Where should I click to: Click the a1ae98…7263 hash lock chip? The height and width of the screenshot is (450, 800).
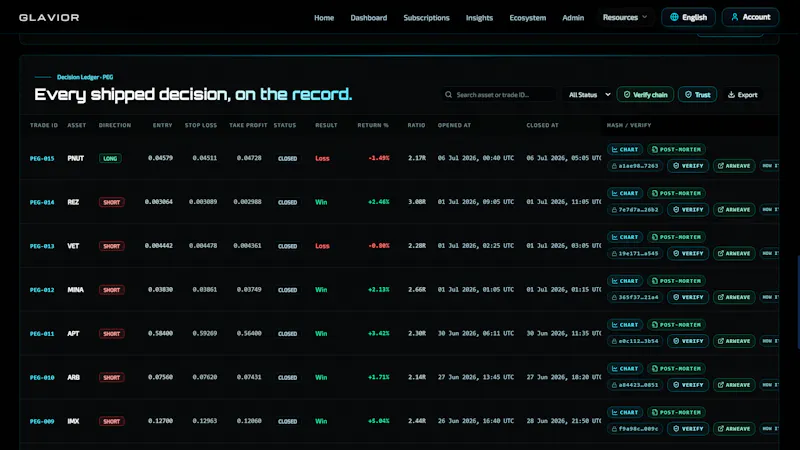click(635, 166)
